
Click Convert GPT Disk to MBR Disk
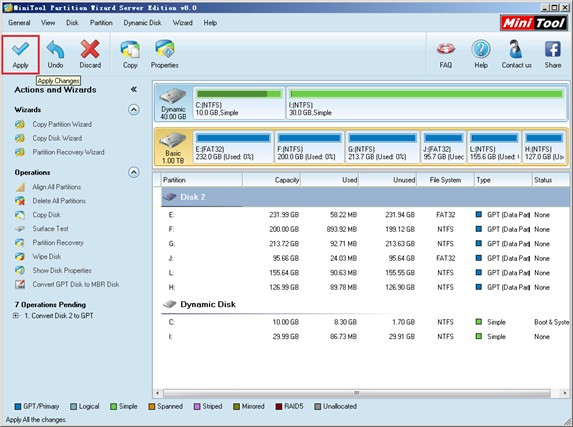(76, 284)
